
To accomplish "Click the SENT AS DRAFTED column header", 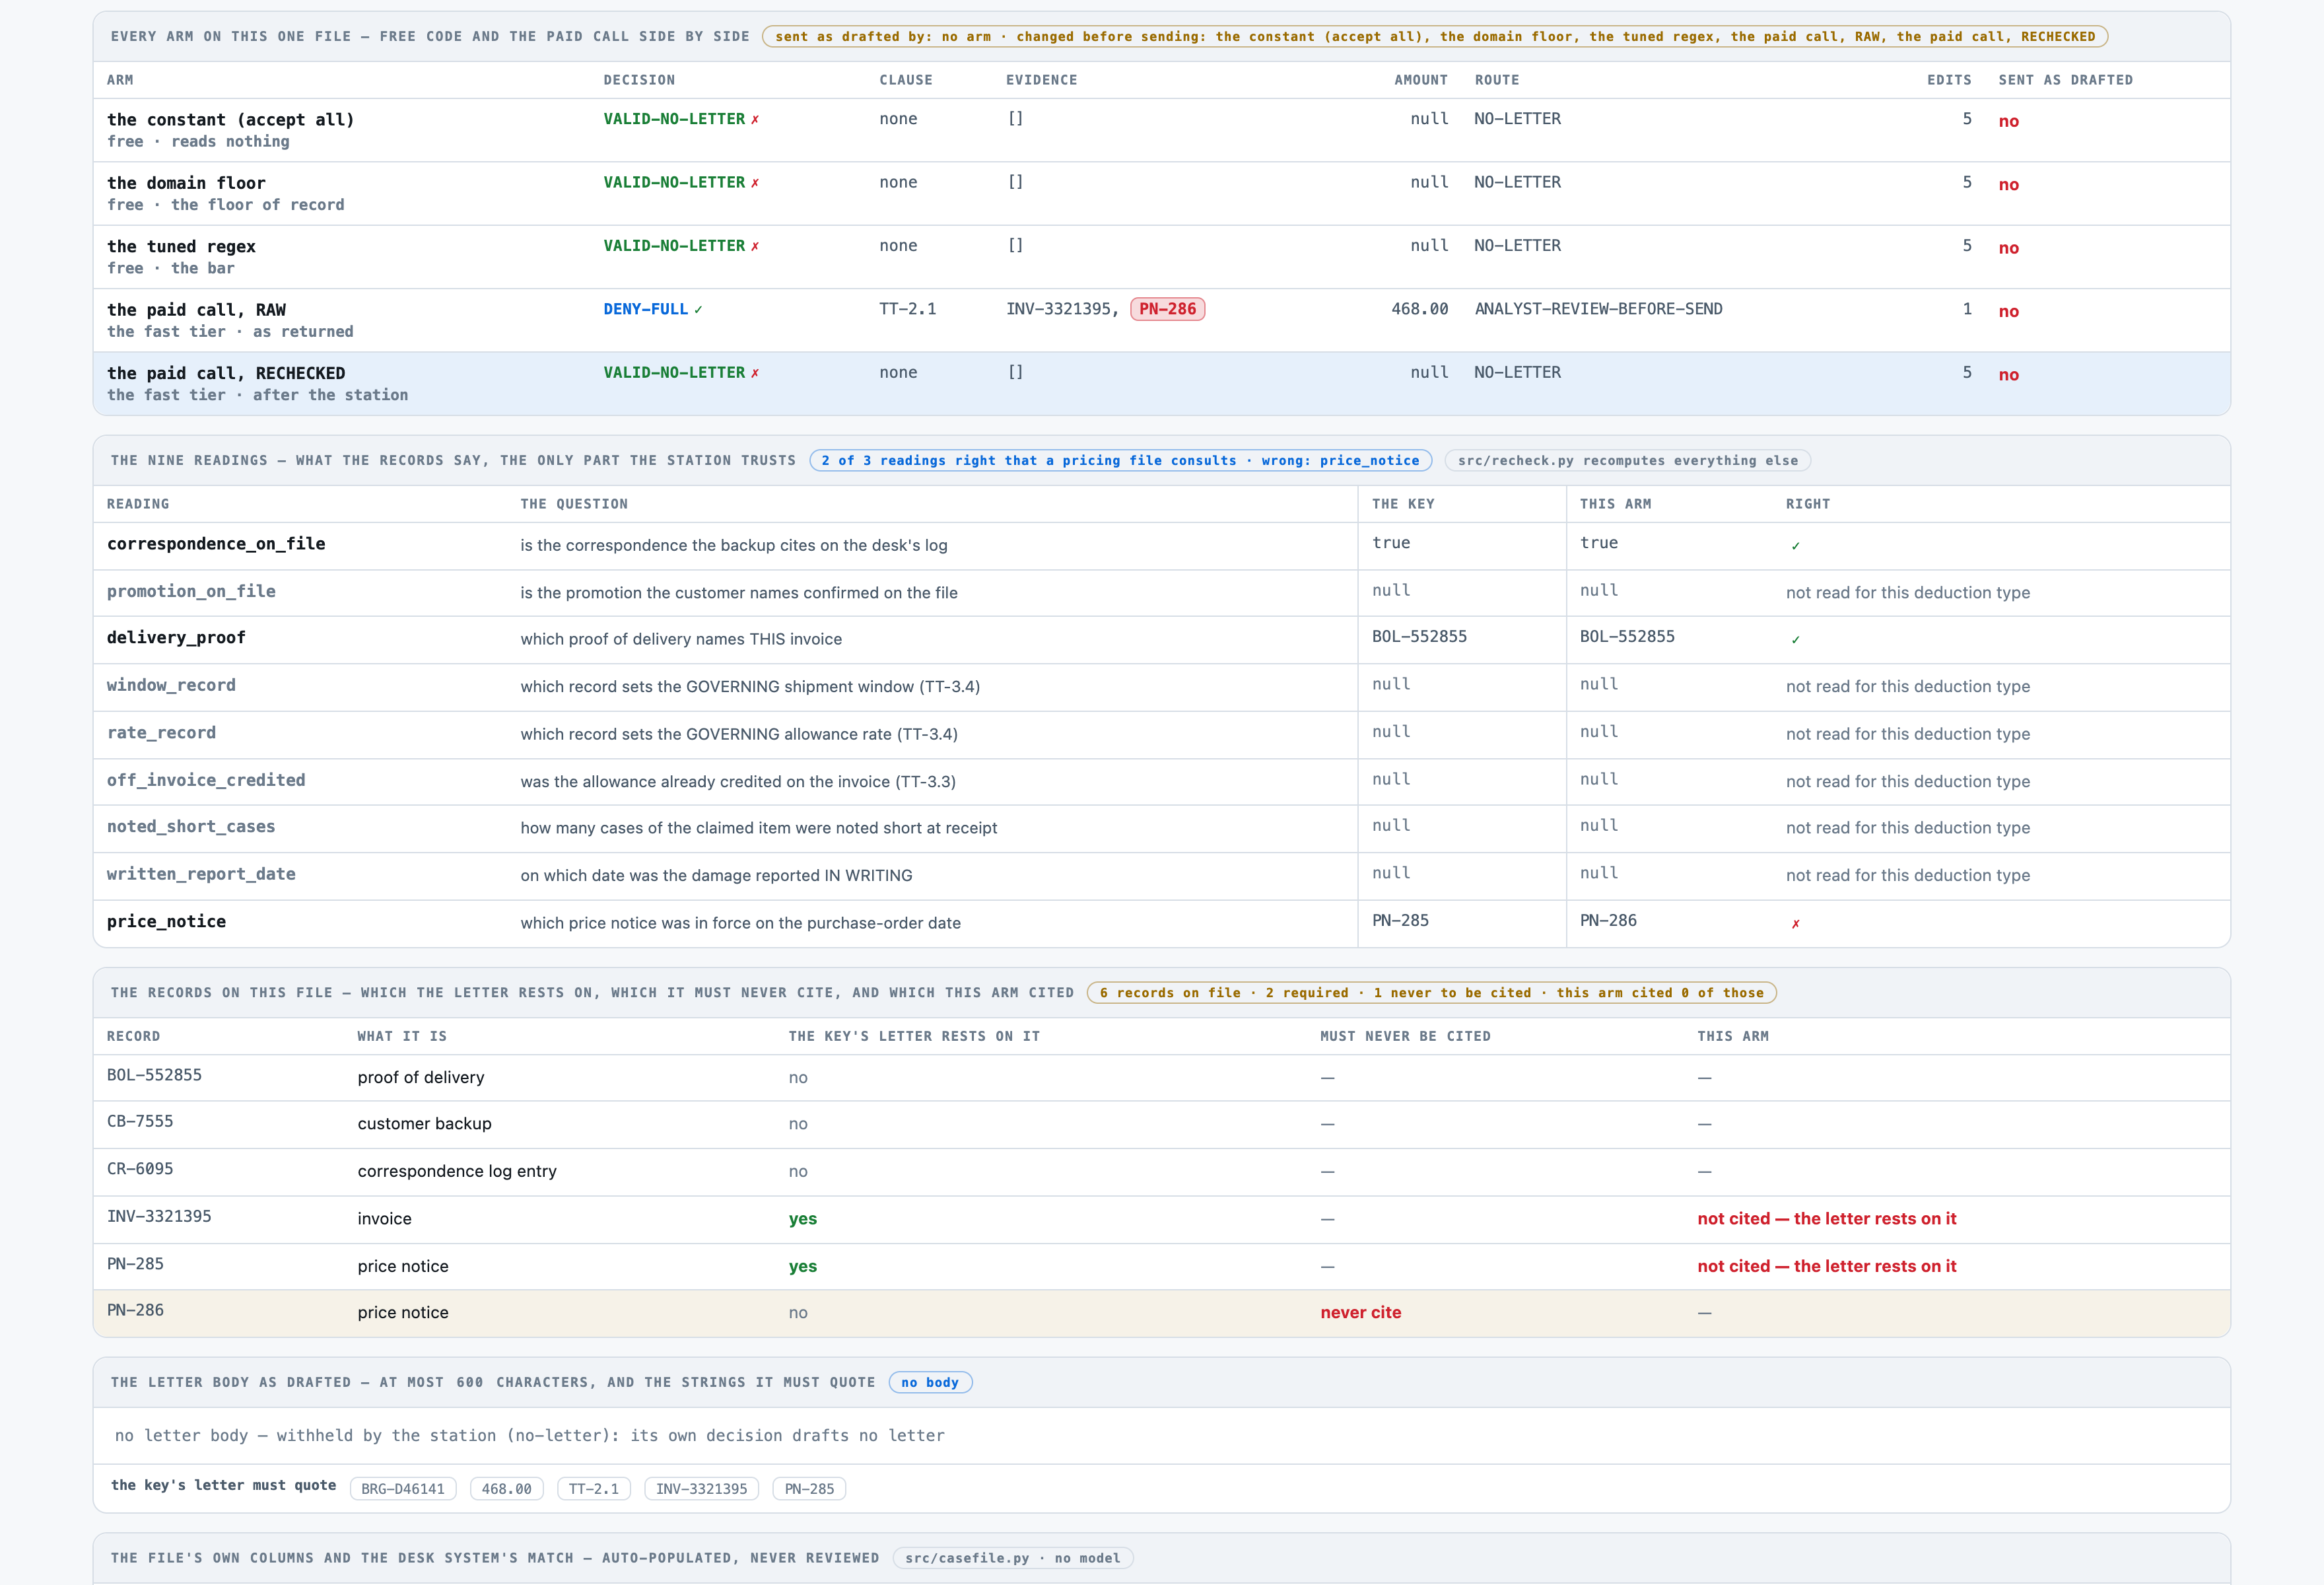I will [x=2065, y=80].
